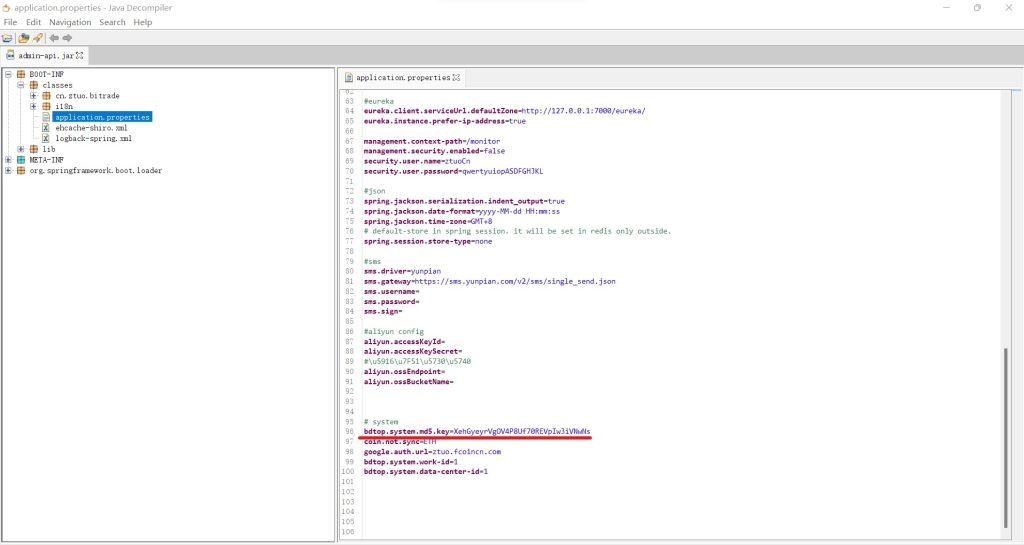Click the Open File toolbar icon
Viewport: 1024px width, 545px height.
7,38
